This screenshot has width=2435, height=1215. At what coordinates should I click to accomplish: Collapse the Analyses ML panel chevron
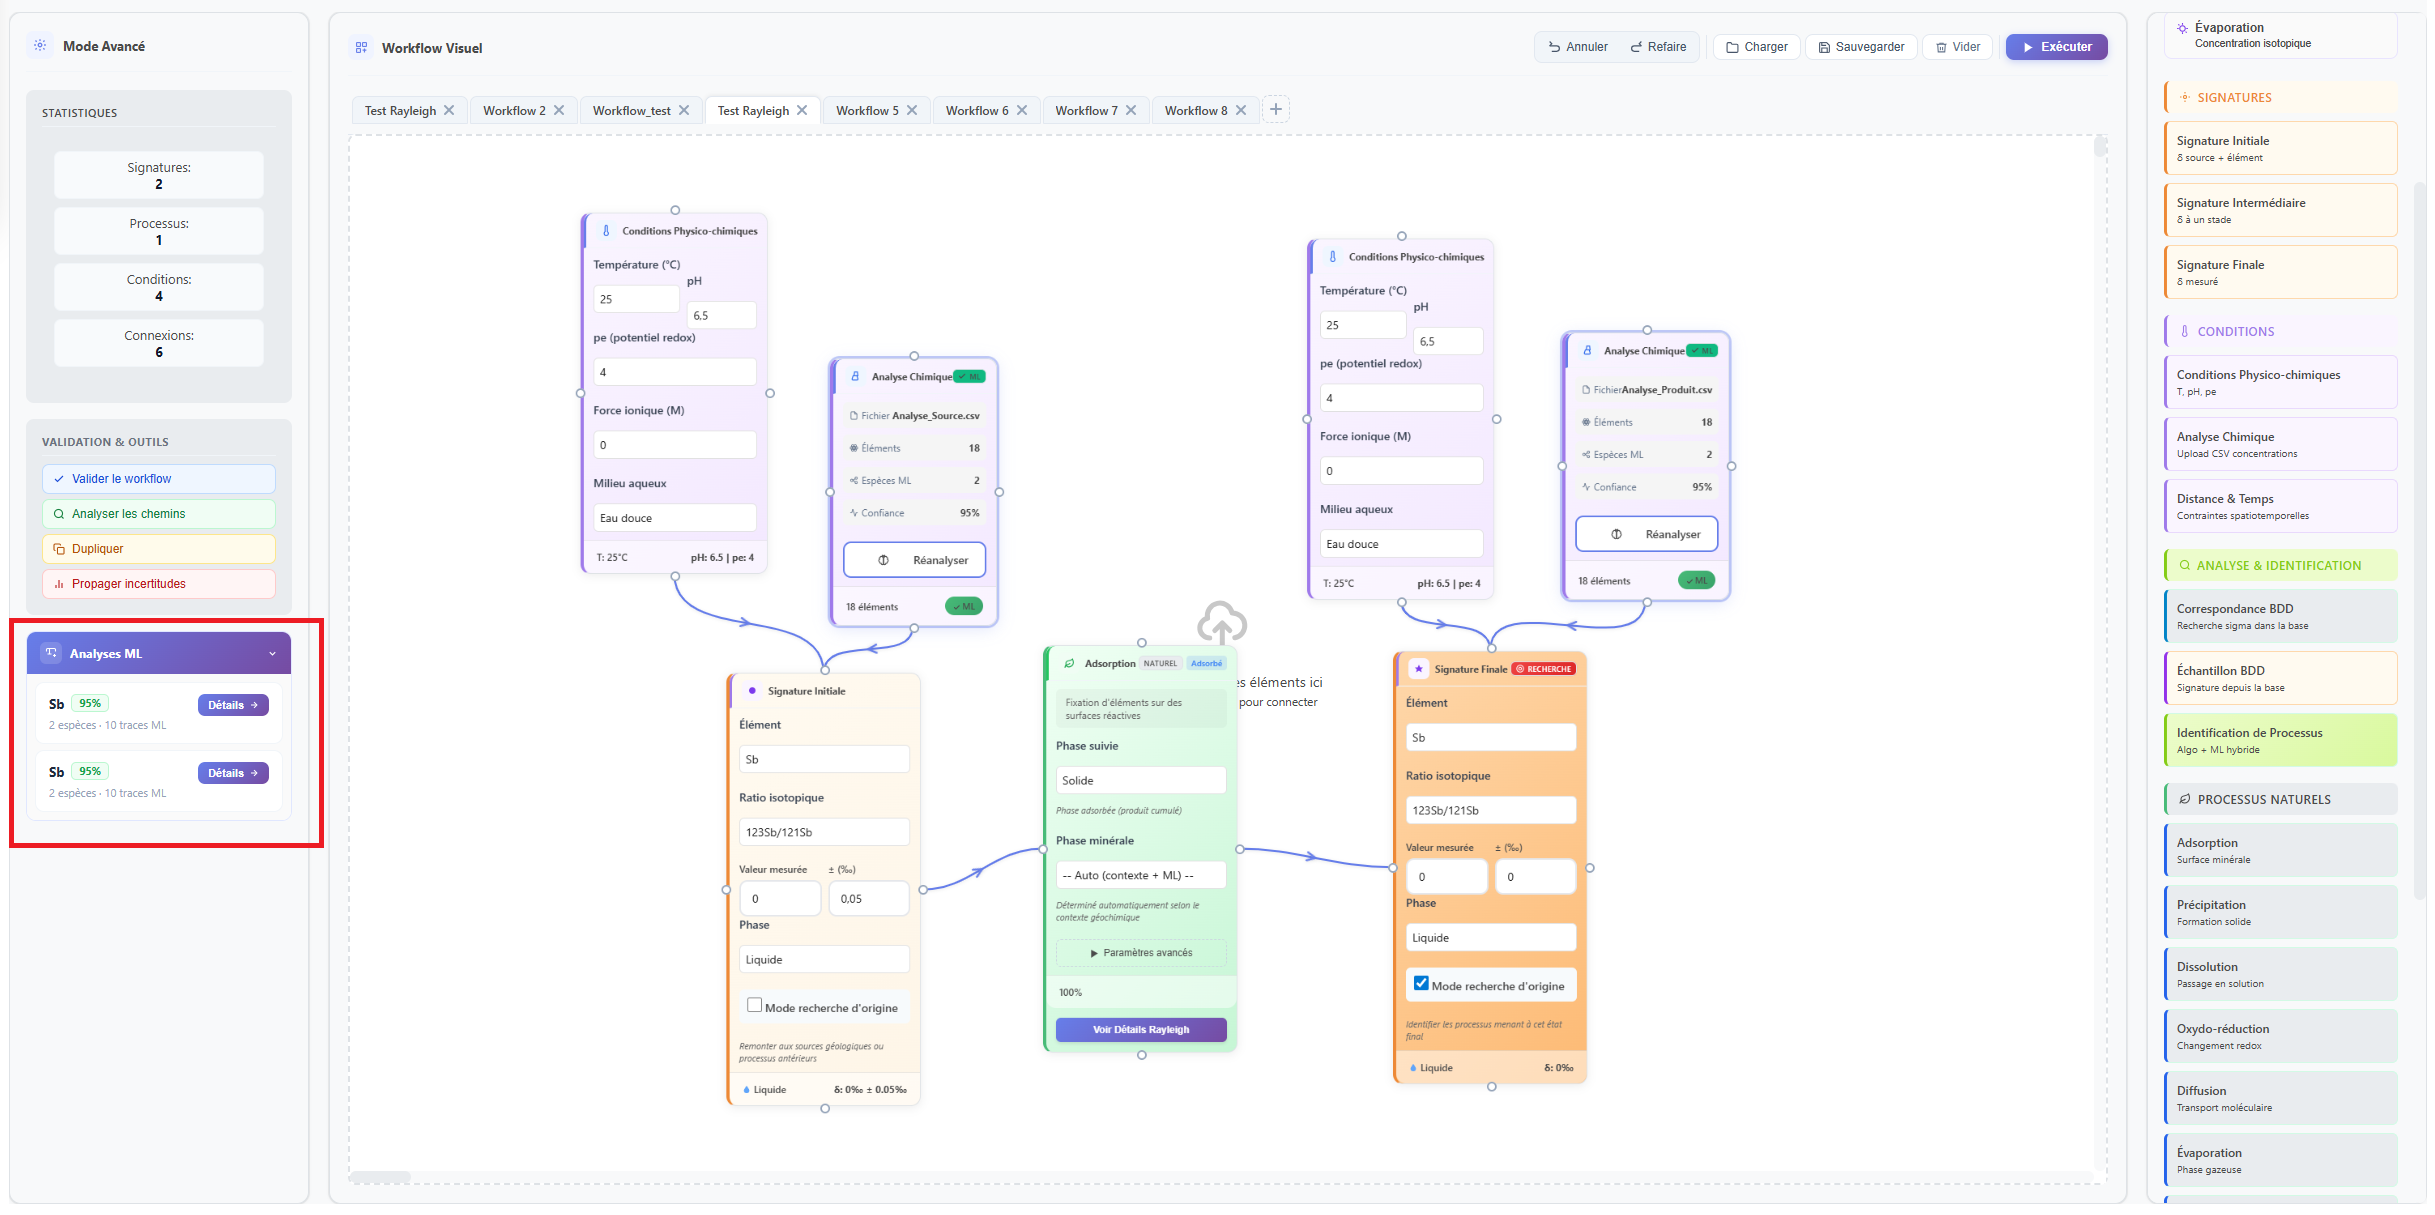272,654
